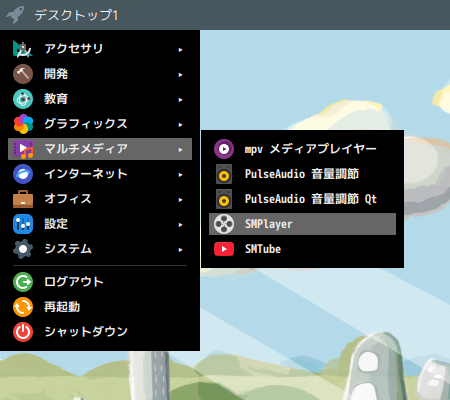Expand the グラフィックス submenu arrow

pos(180,125)
